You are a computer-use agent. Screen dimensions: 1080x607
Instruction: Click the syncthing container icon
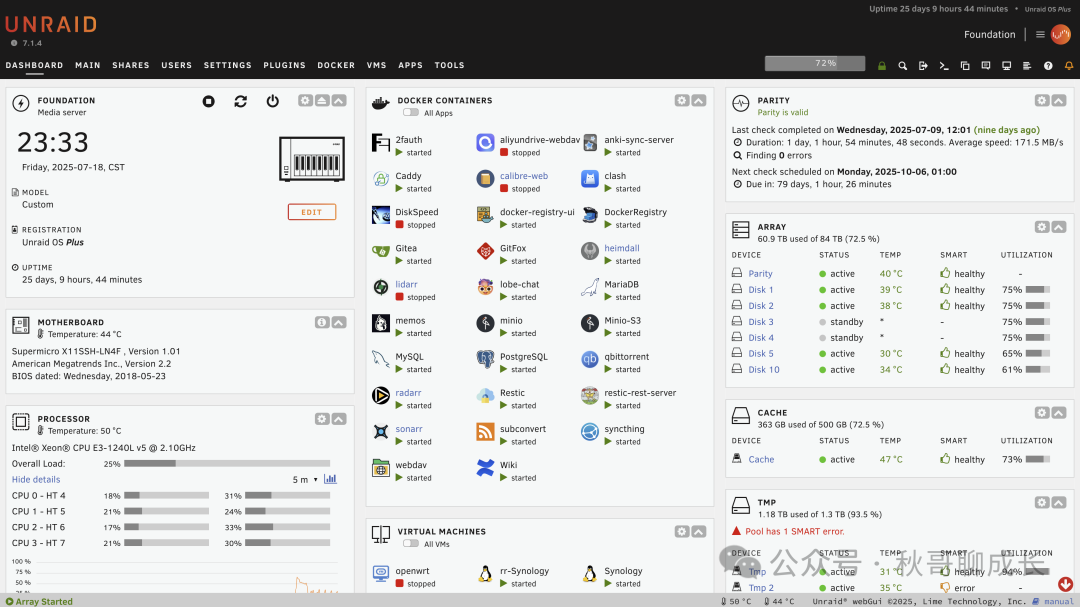pyautogui.click(x=590, y=431)
